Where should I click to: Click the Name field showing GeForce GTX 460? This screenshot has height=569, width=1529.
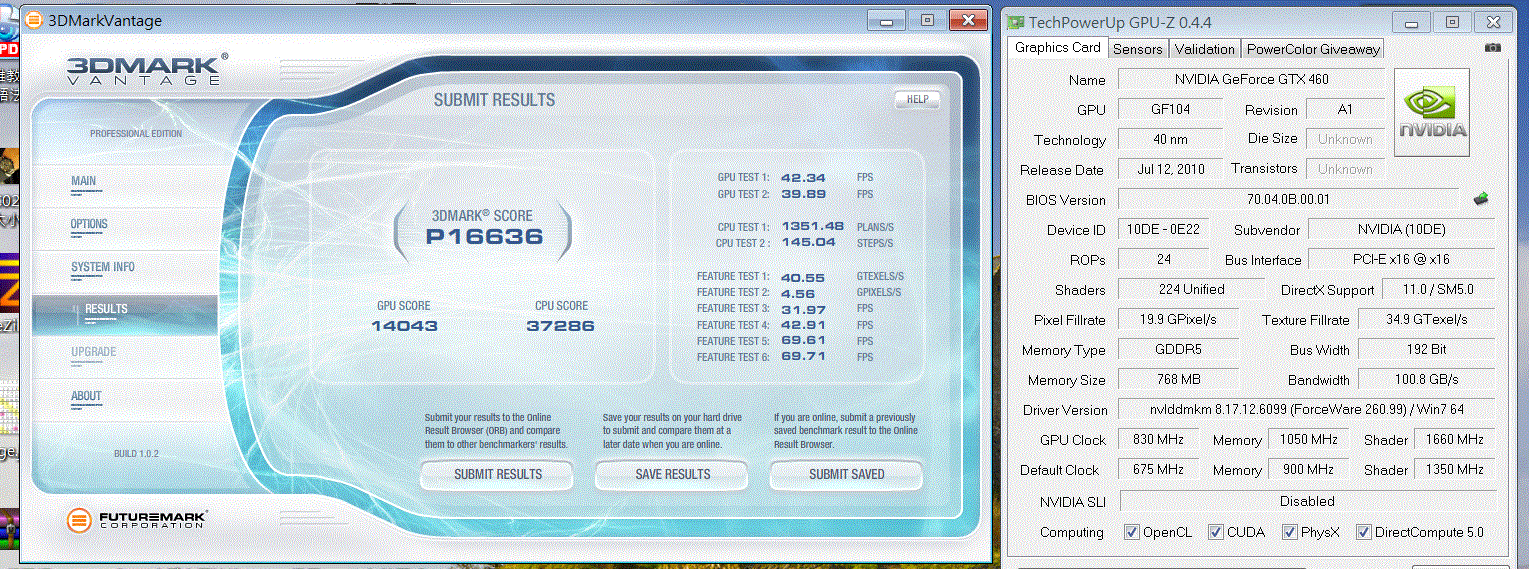coord(1251,79)
